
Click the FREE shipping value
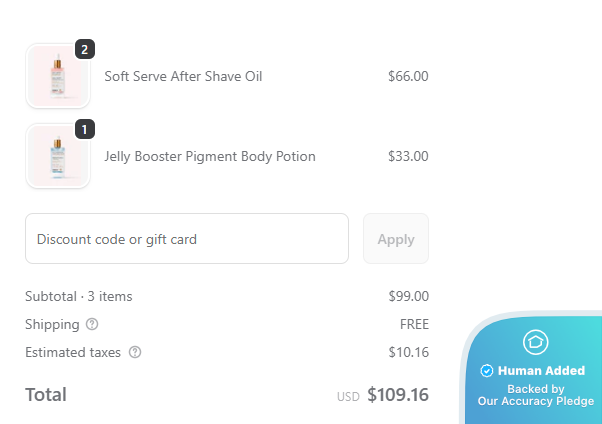[x=414, y=324]
